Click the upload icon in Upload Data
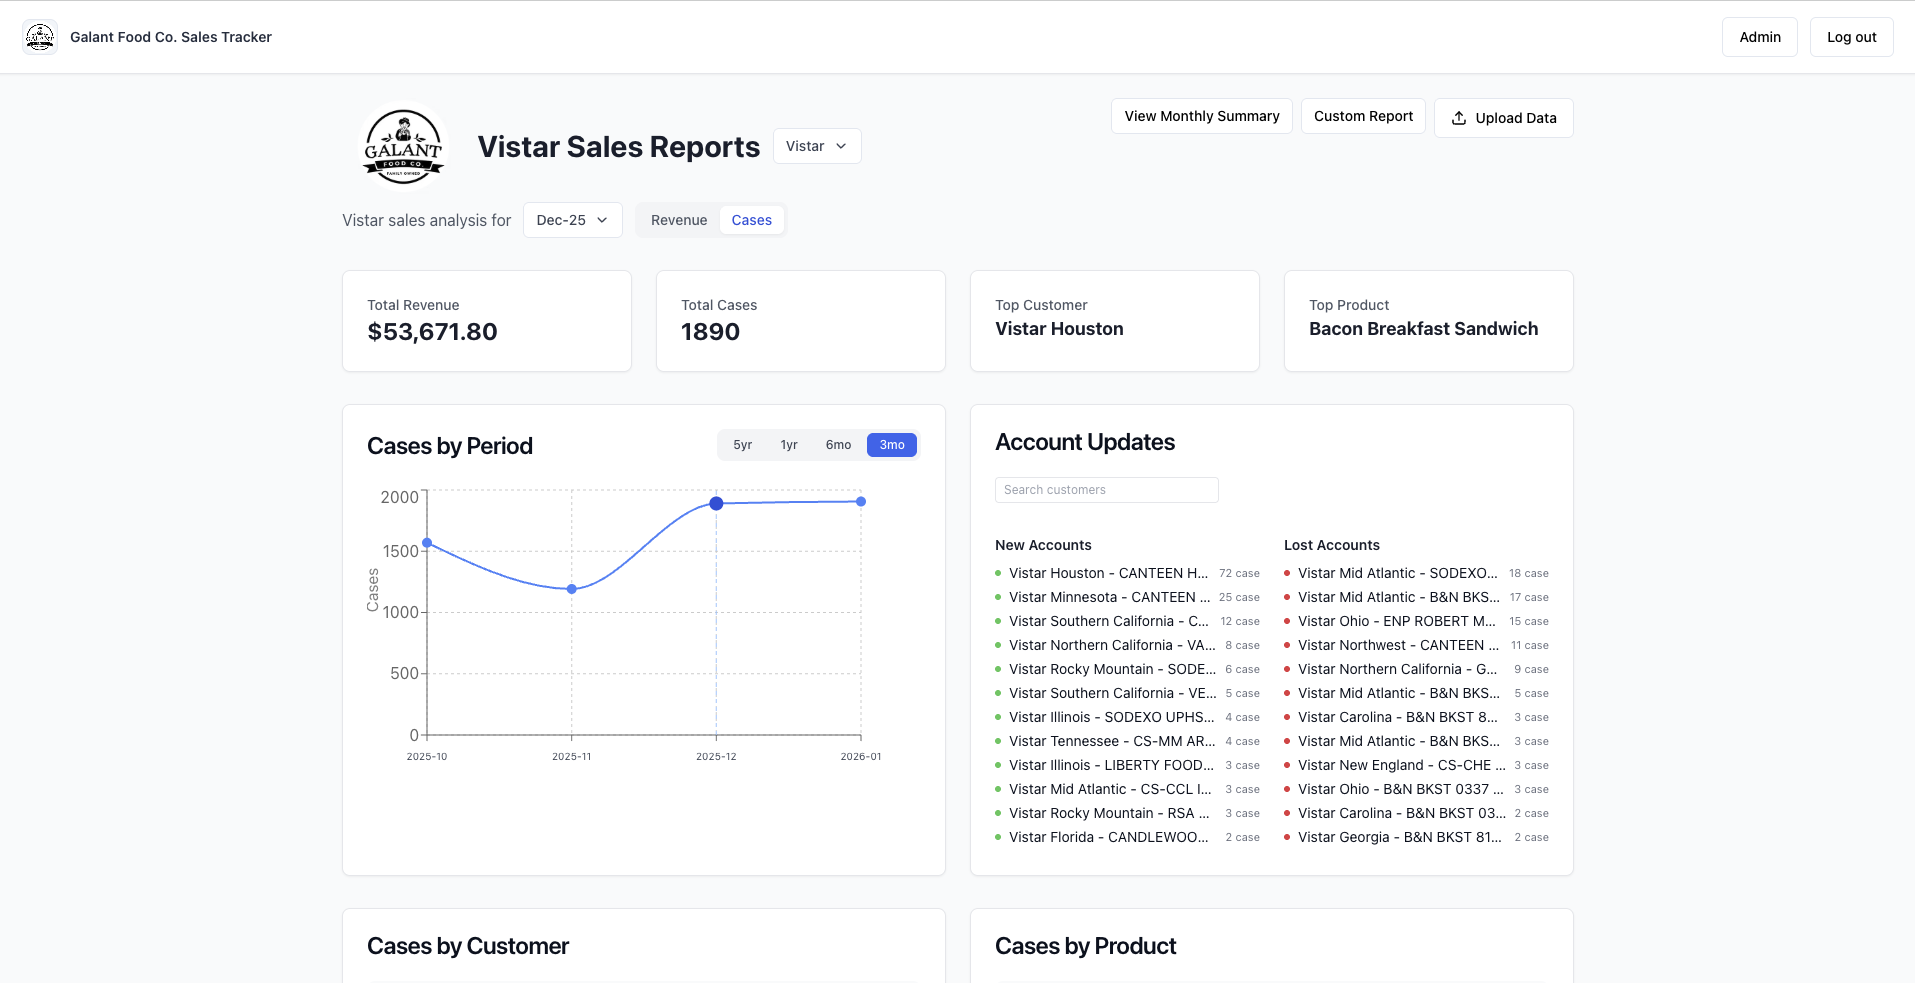The height and width of the screenshot is (983, 1915). (1459, 118)
